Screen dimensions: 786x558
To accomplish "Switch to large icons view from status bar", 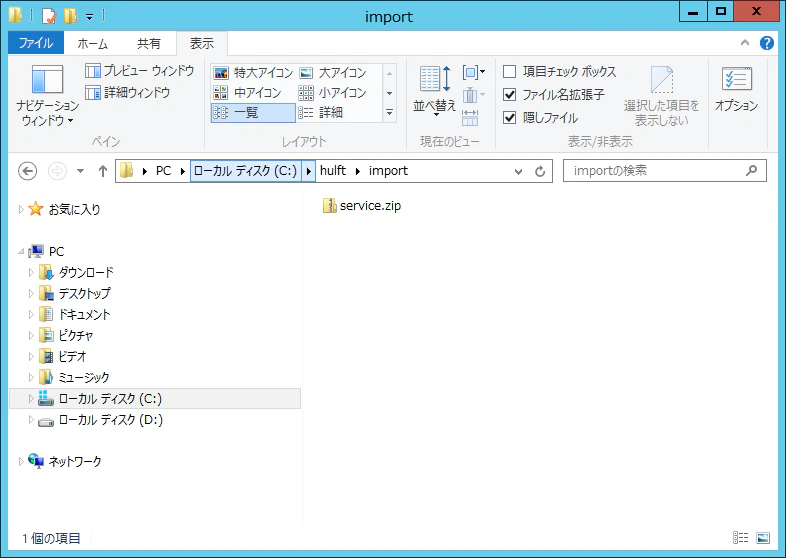I will (x=762, y=538).
